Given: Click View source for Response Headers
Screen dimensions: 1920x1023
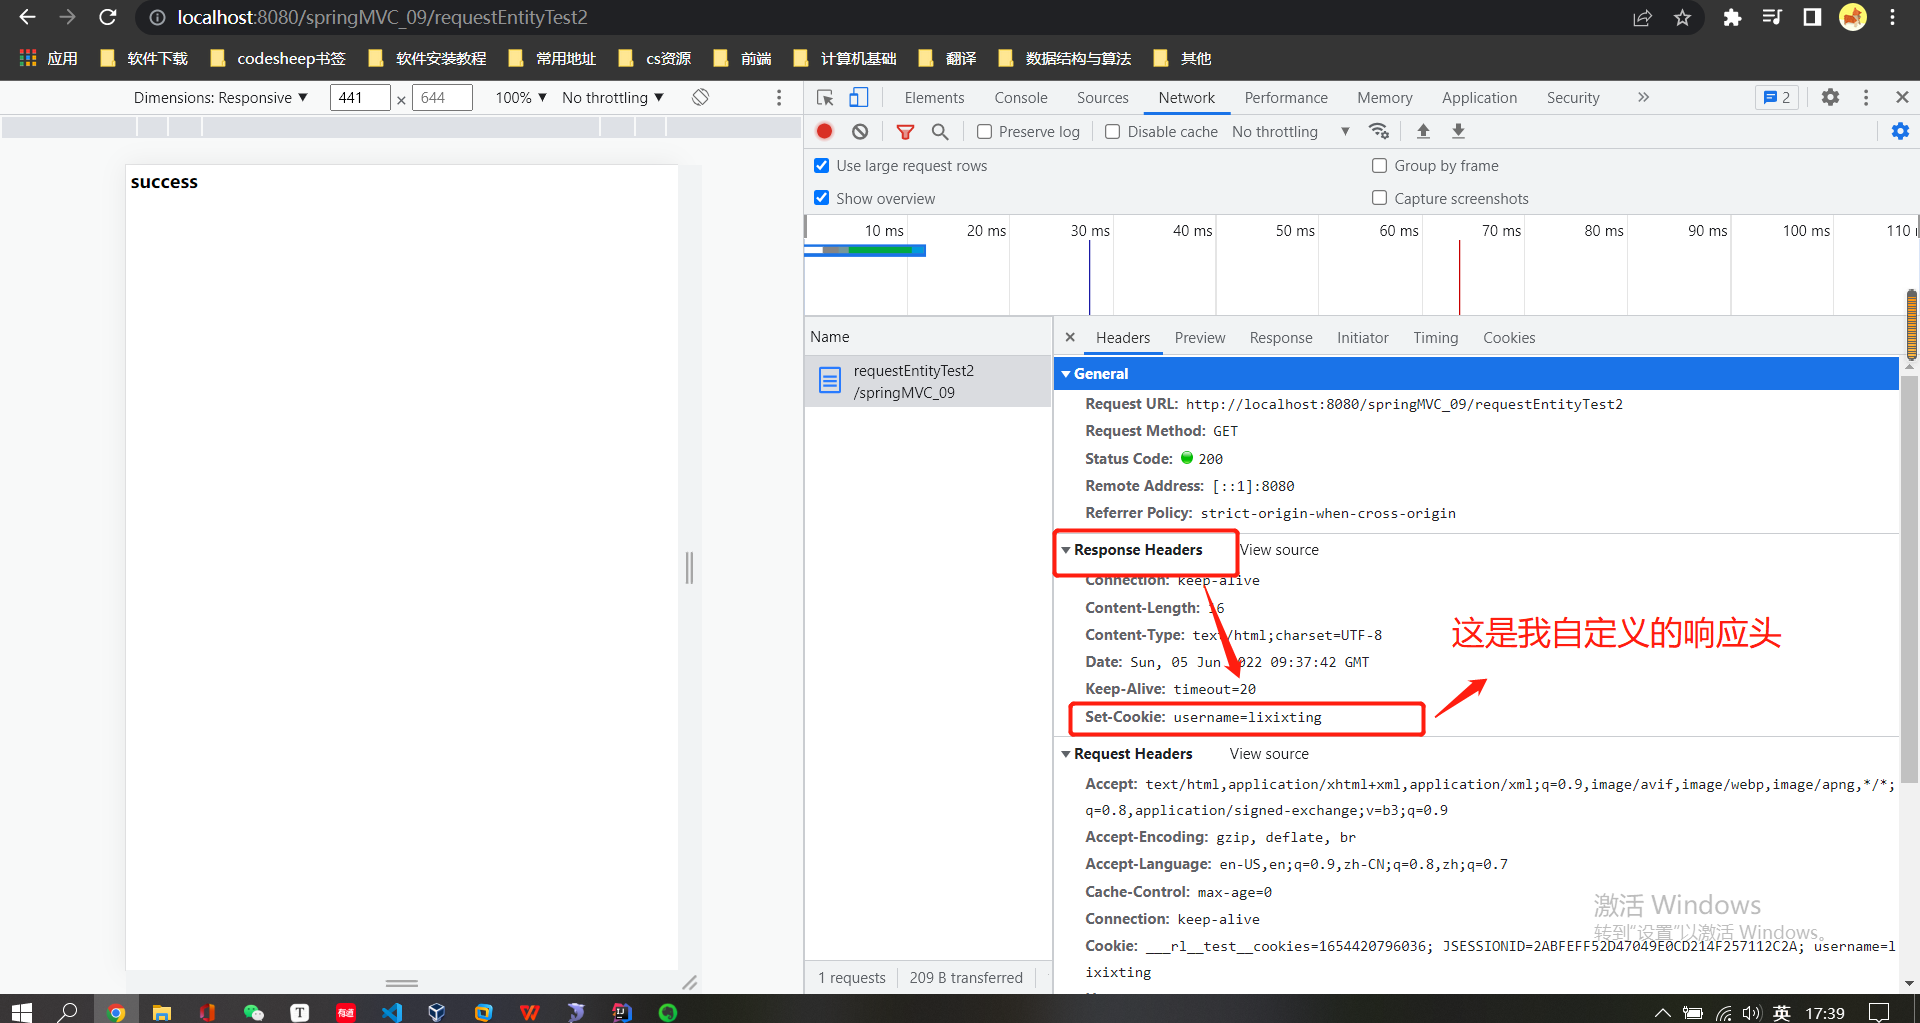Looking at the screenshot, I should pyautogui.click(x=1279, y=550).
